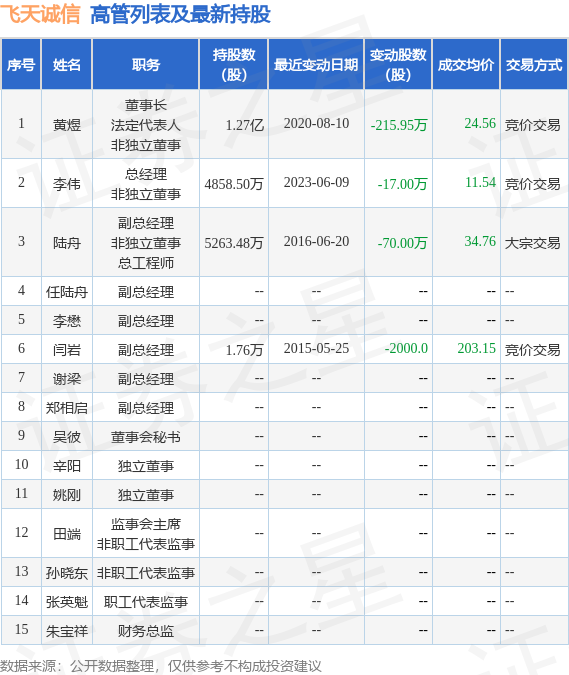Click the name 朱宝祥
This screenshot has height=675, width=569.
coord(67,631)
